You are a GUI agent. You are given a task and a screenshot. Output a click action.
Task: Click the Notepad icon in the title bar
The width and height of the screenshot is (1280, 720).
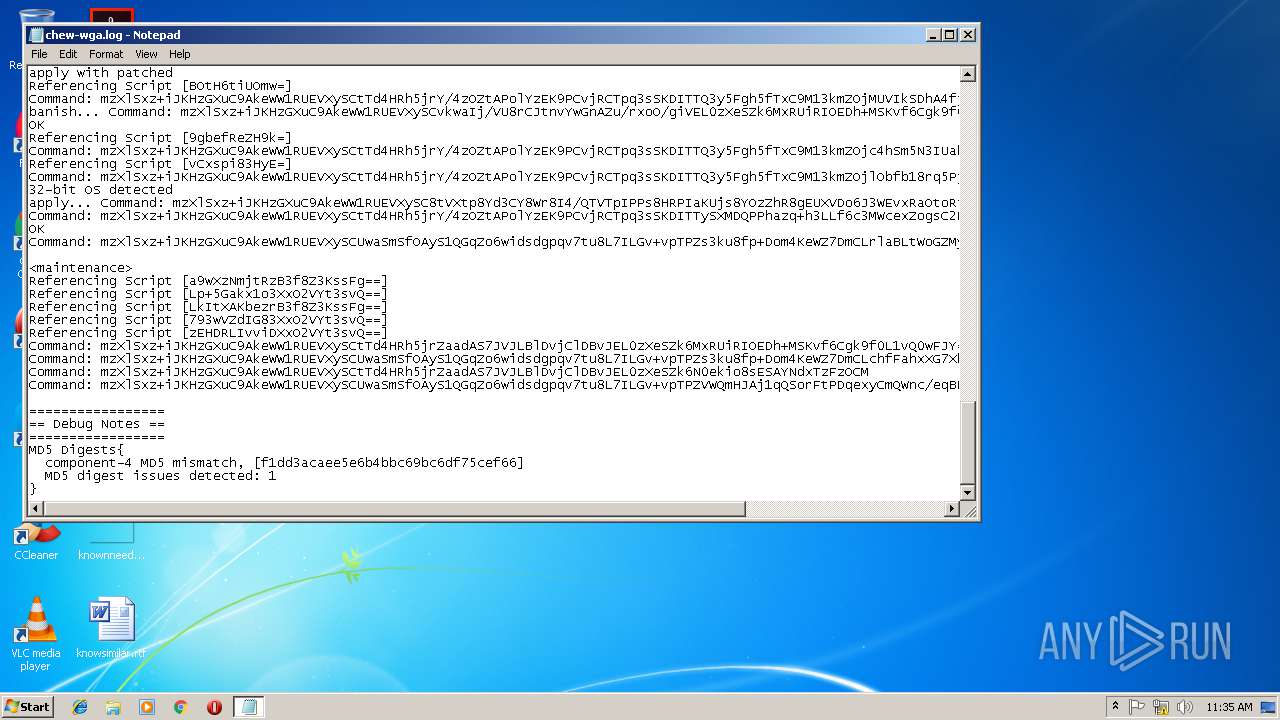(x=36, y=35)
